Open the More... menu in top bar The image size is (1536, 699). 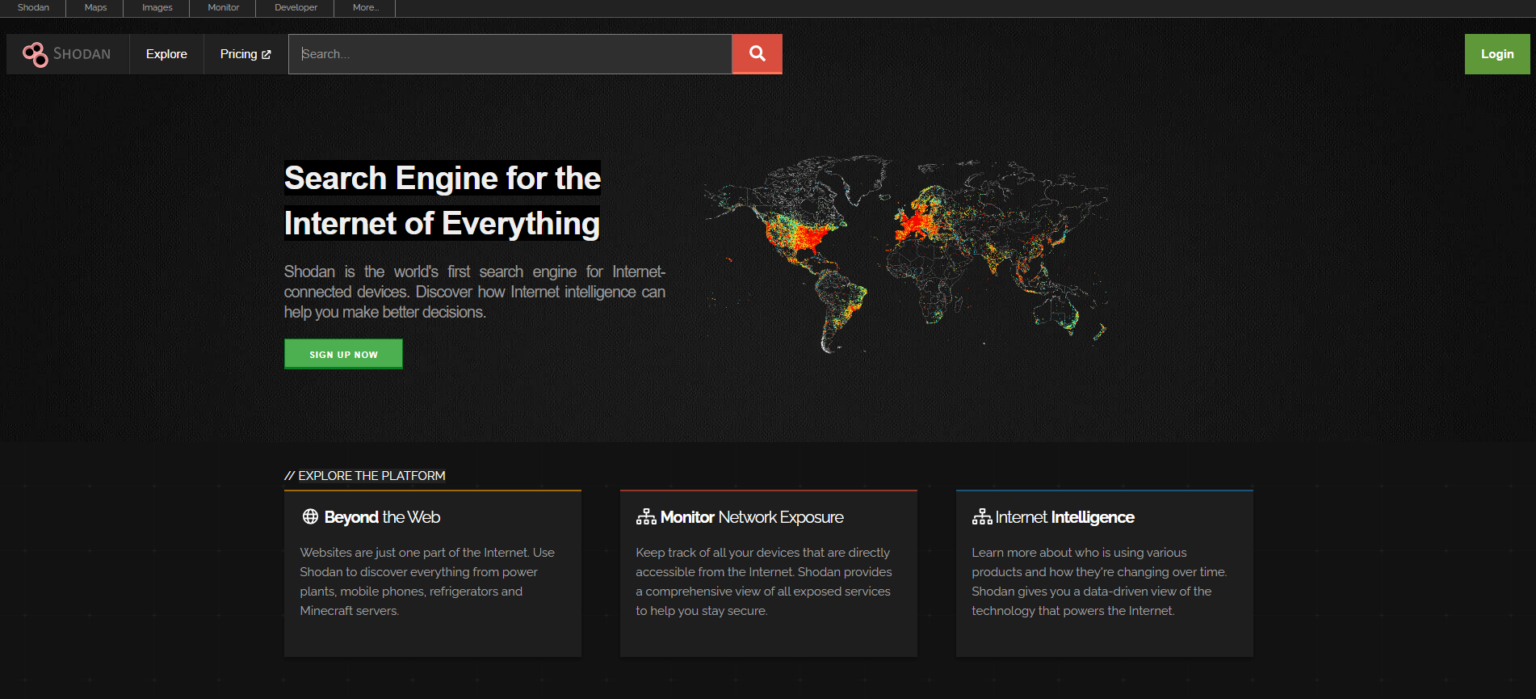pyautogui.click(x=365, y=8)
